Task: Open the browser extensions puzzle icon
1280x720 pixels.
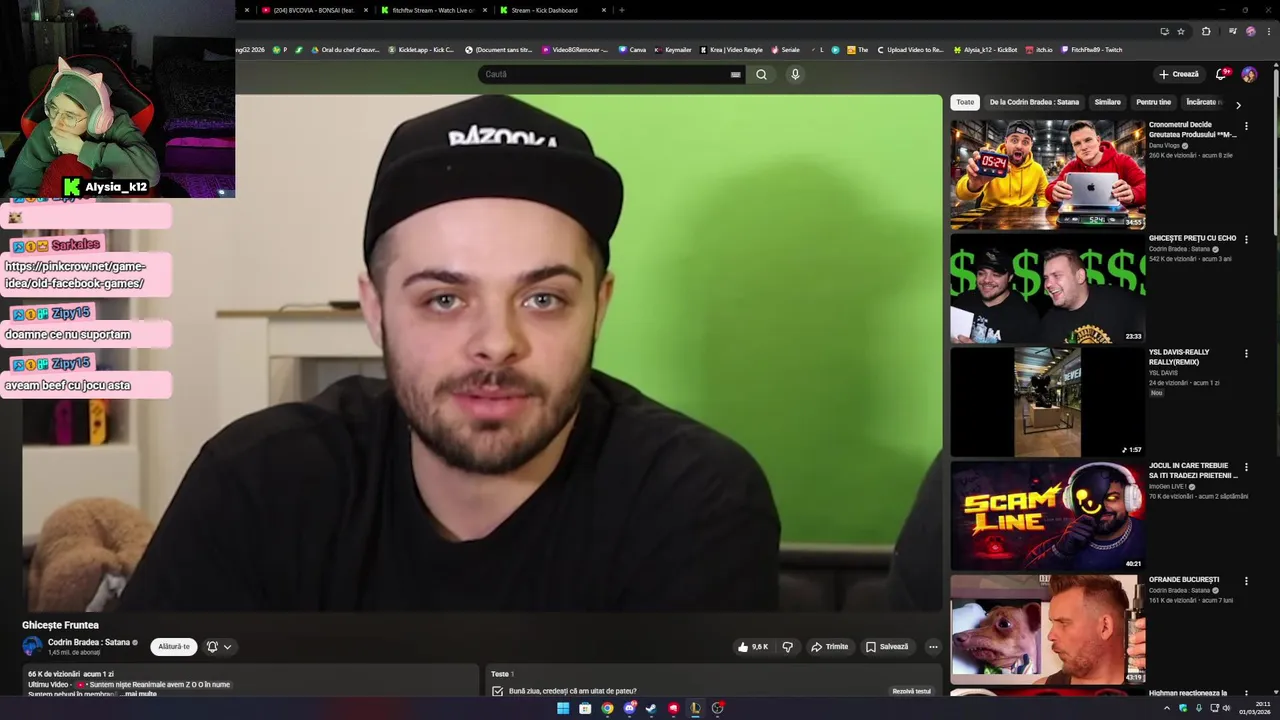Action: (x=1206, y=31)
